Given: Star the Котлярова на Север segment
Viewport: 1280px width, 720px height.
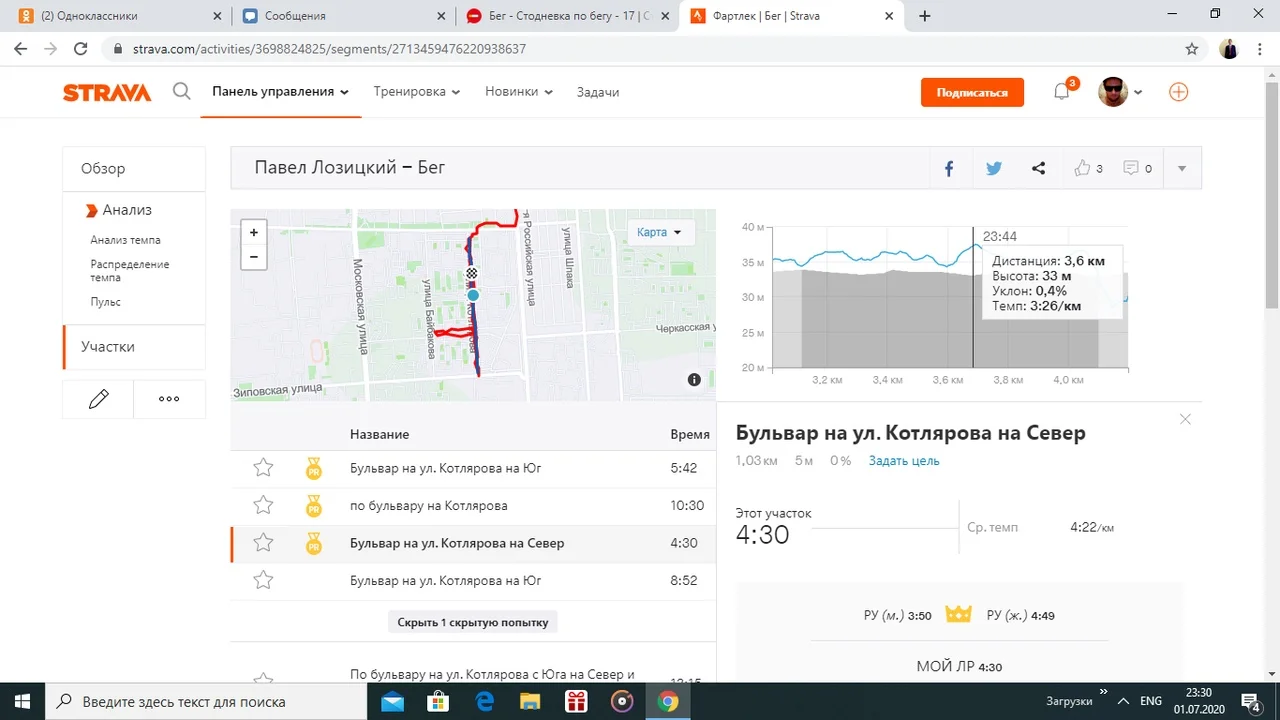Looking at the screenshot, I should click(x=263, y=543).
